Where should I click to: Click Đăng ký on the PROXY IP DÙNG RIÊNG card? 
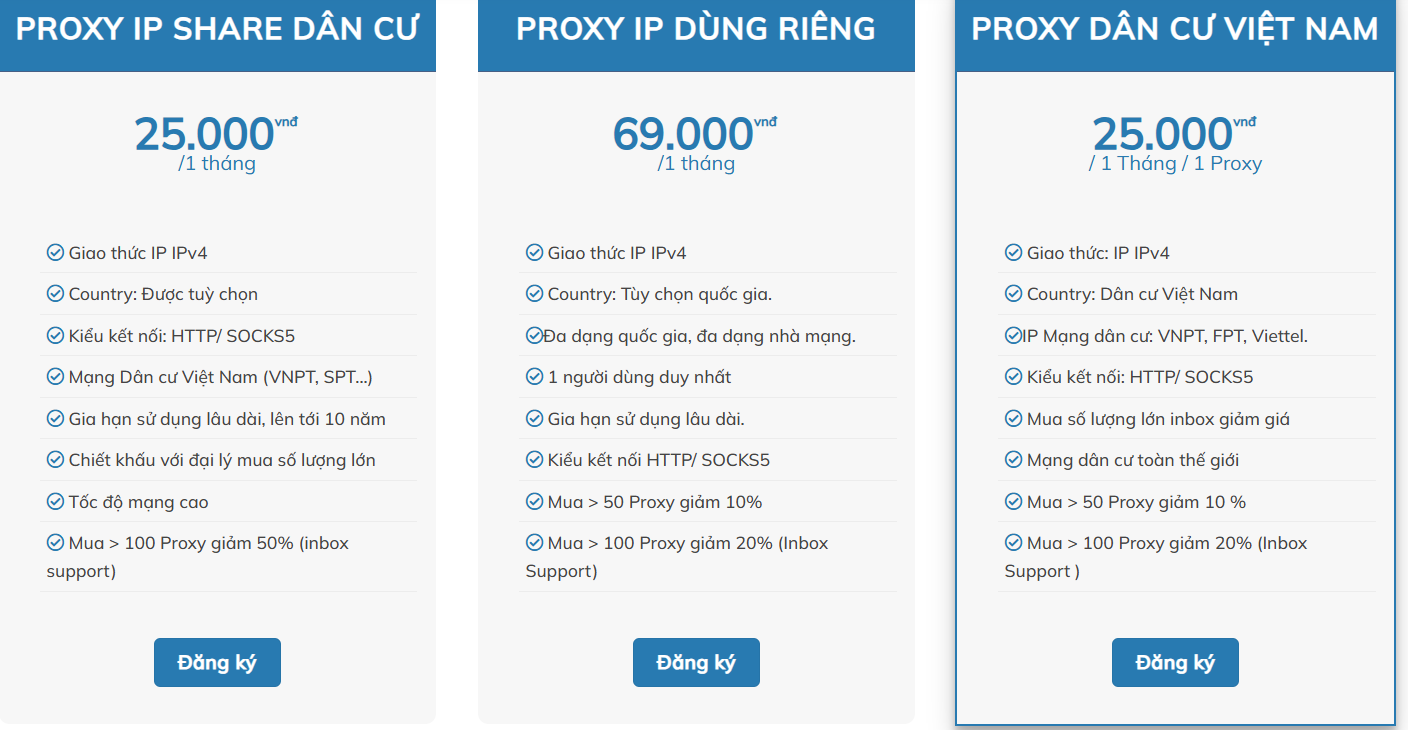pos(696,662)
